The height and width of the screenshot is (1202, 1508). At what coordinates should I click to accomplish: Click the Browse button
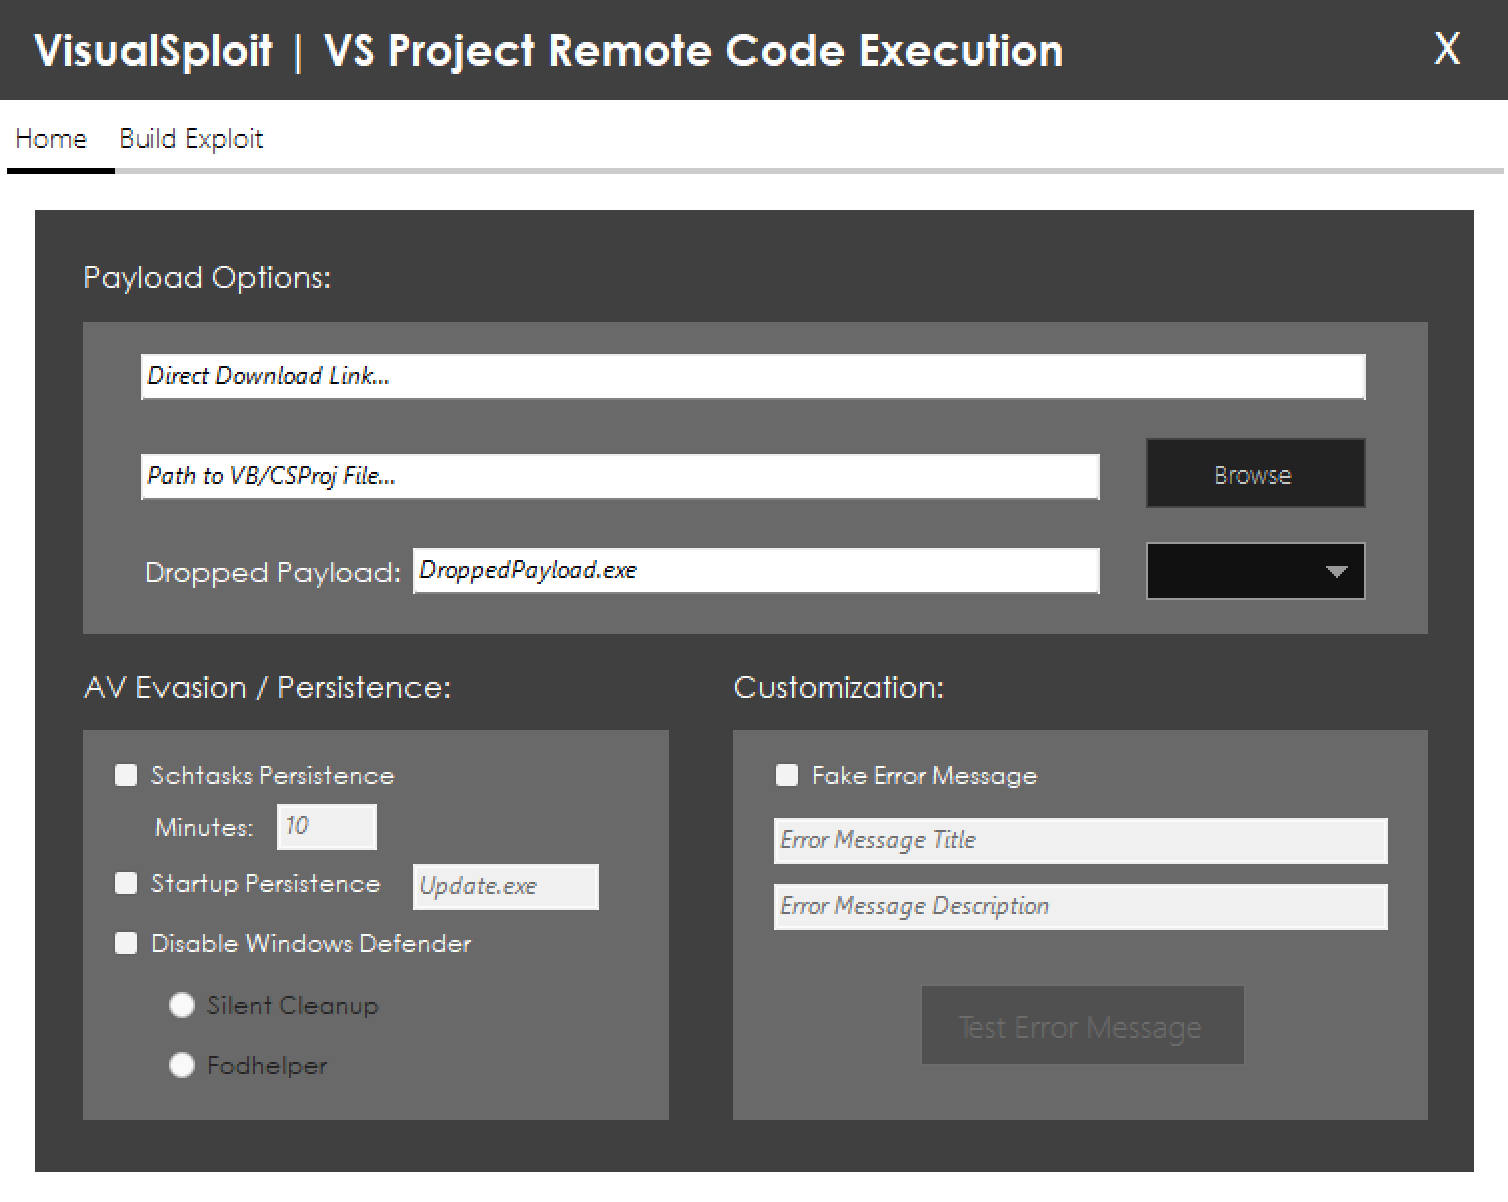click(x=1255, y=473)
